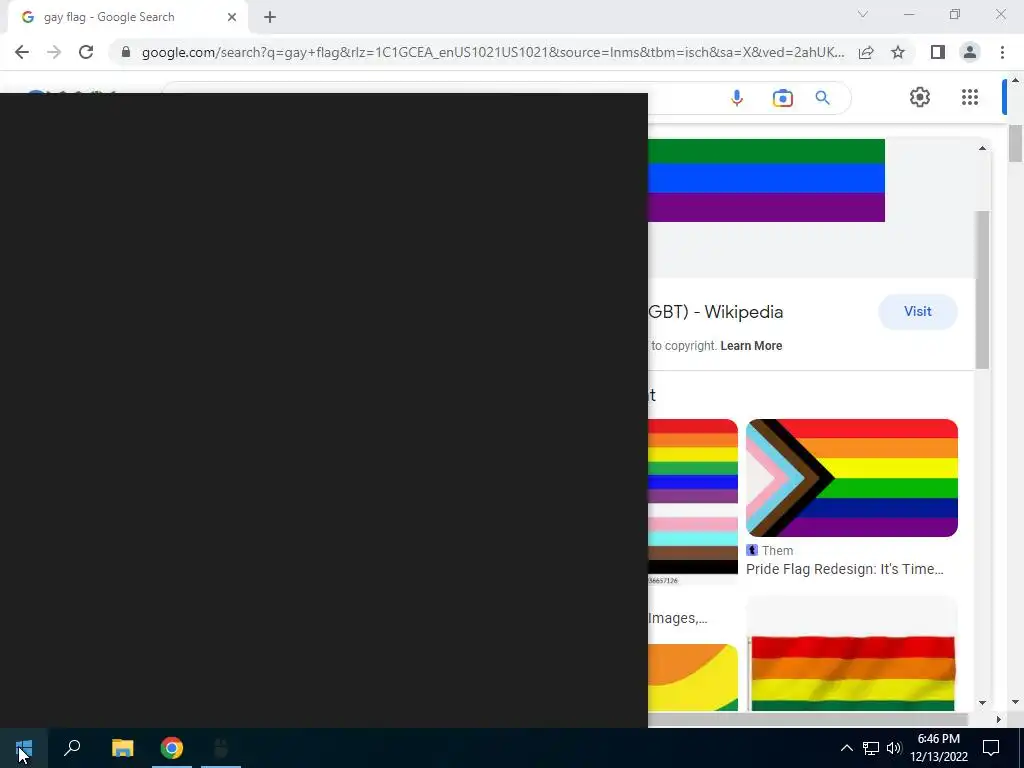Click the forward navigation arrow
The image size is (1024, 768).
coord(54,52)
